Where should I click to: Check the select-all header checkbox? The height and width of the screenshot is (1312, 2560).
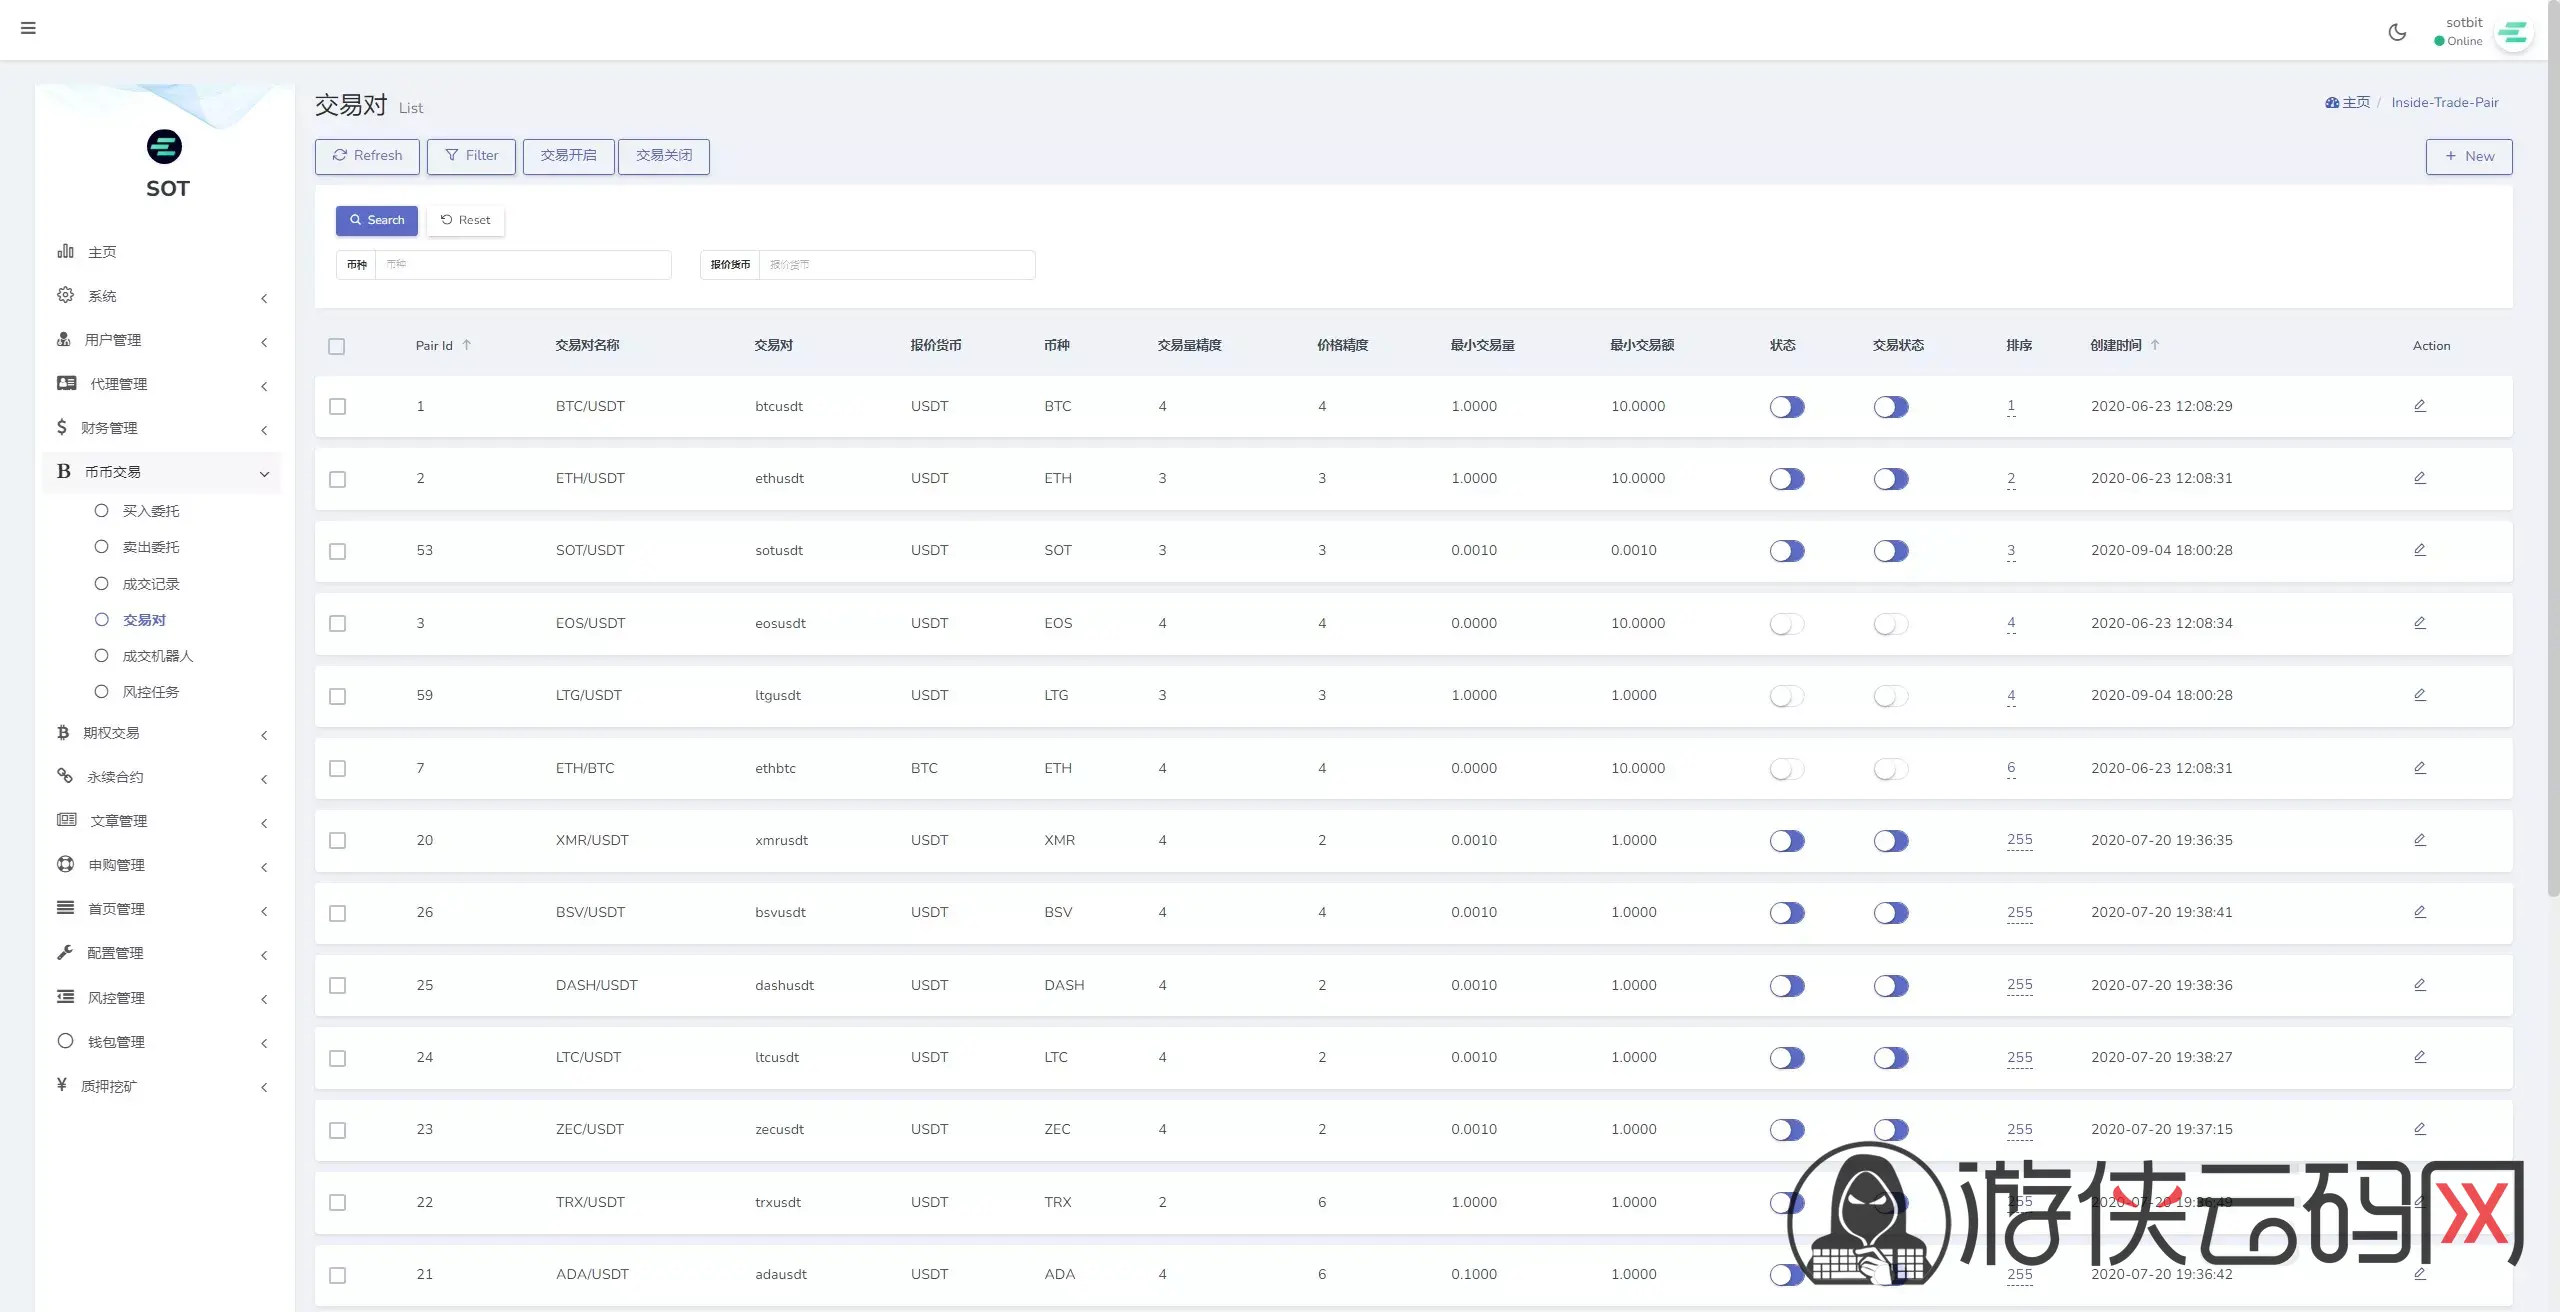tap(337, 346)
